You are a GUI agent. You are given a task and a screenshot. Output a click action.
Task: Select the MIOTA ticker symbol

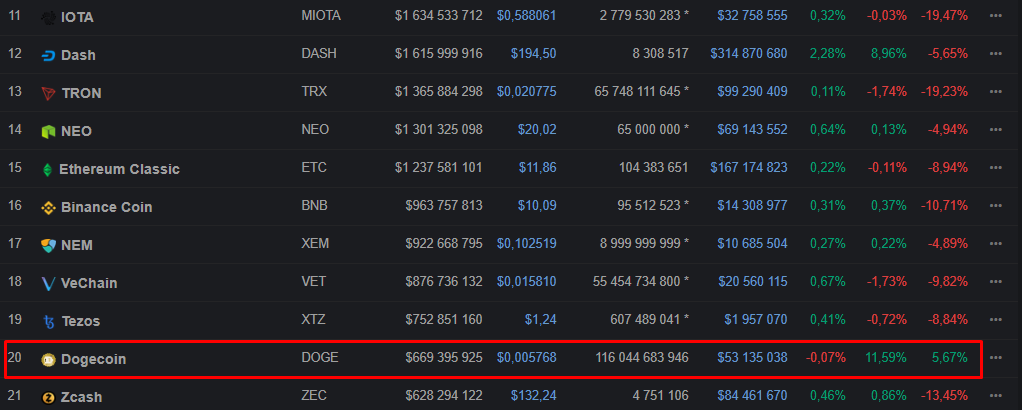click(321, 16)
